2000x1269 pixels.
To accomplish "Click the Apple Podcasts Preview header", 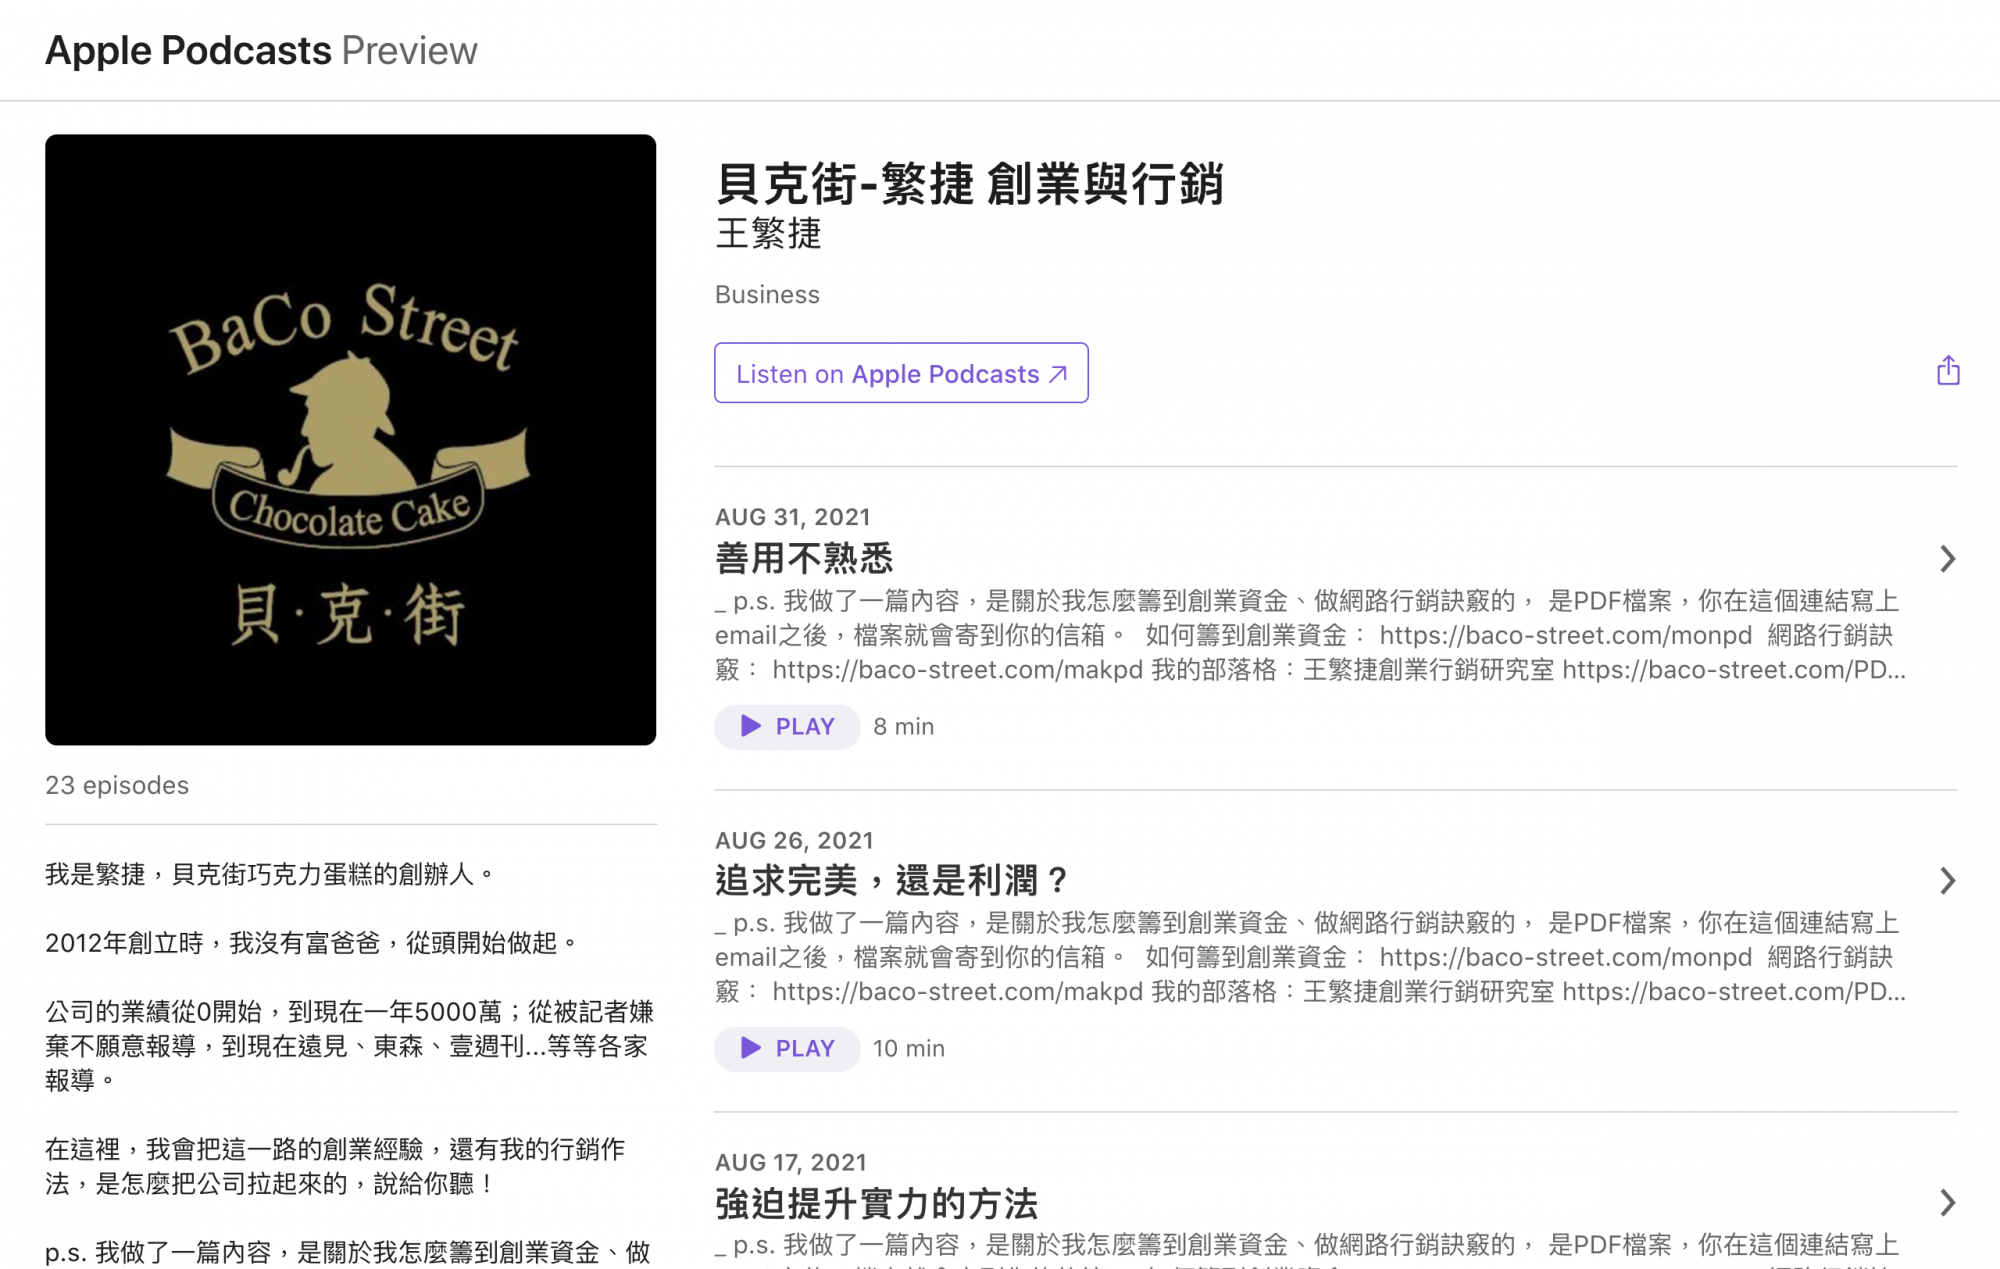I will pyautogui.click(x=261, y=50).
